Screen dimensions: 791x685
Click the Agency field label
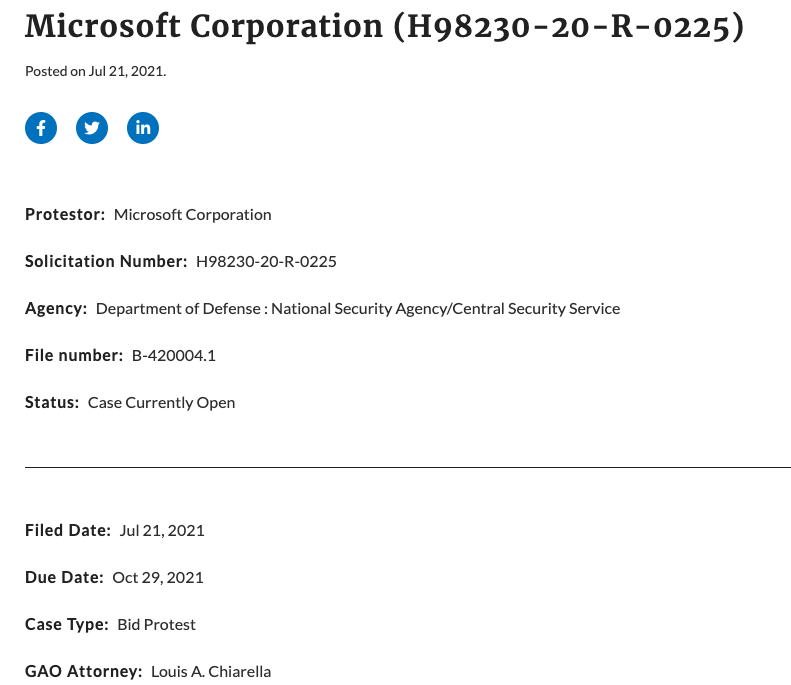pos(56,308)
